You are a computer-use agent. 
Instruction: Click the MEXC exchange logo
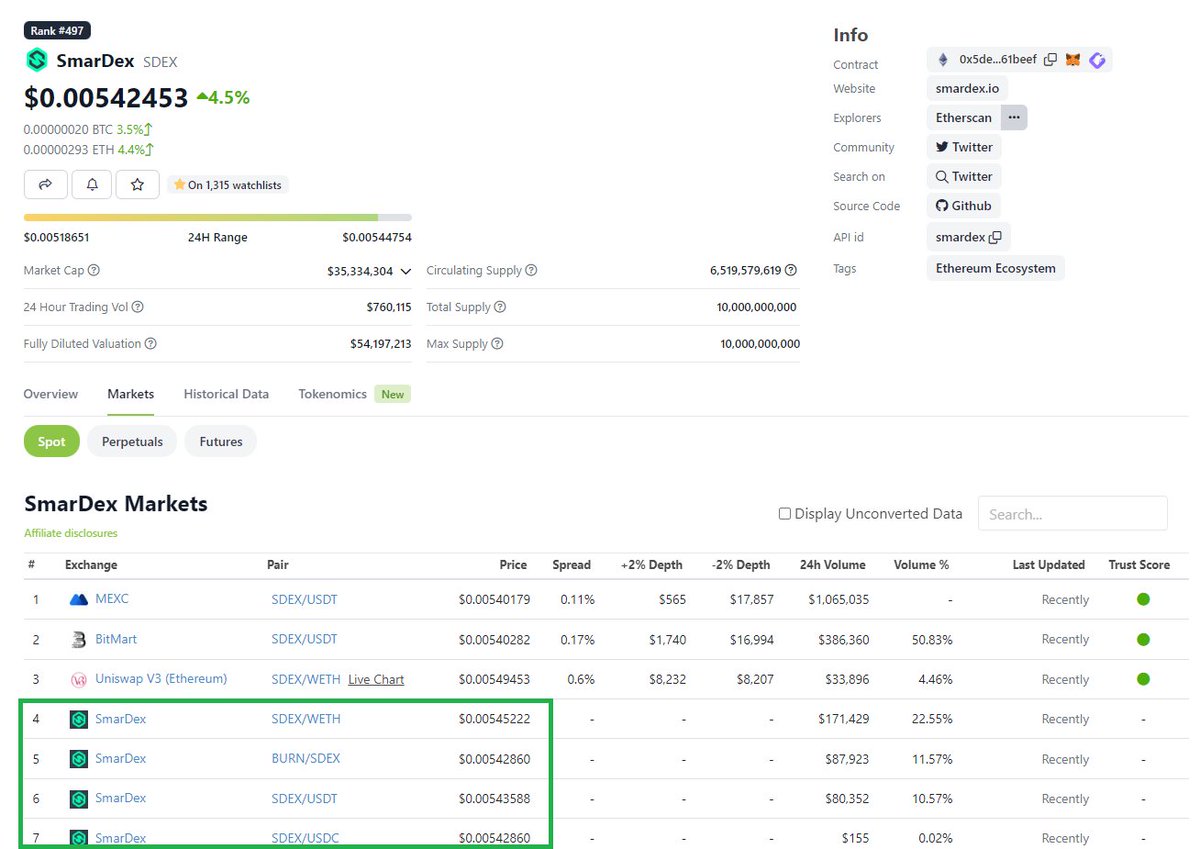79,599
